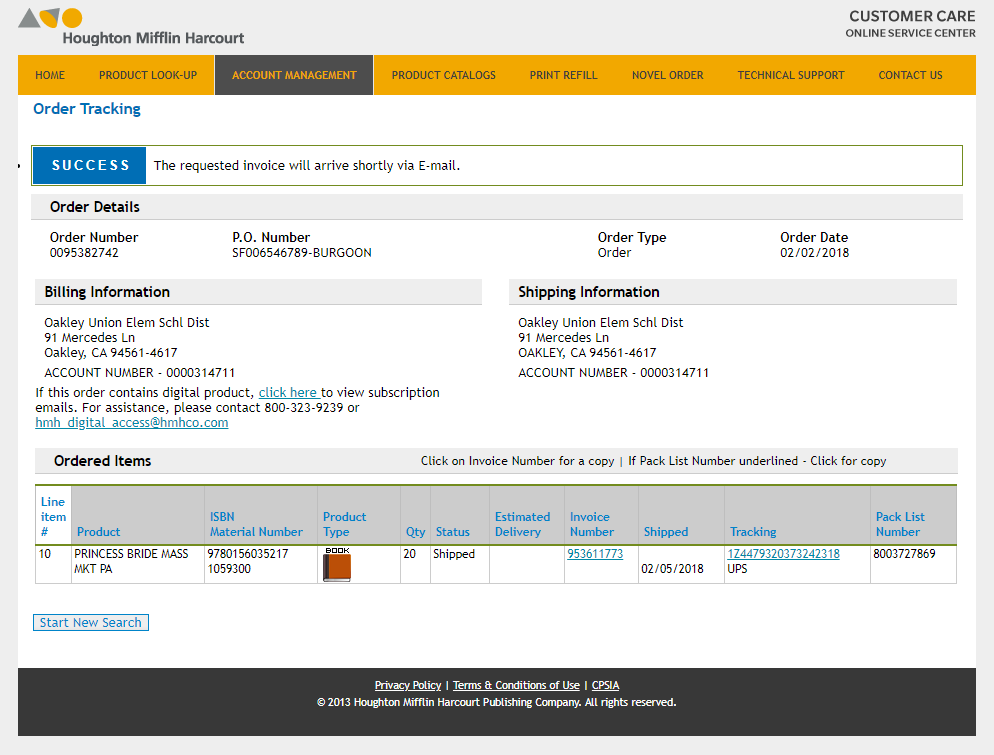Open the Privacy Policy link
Viewport: 994px width, 755px height.
tap(407, 685)
